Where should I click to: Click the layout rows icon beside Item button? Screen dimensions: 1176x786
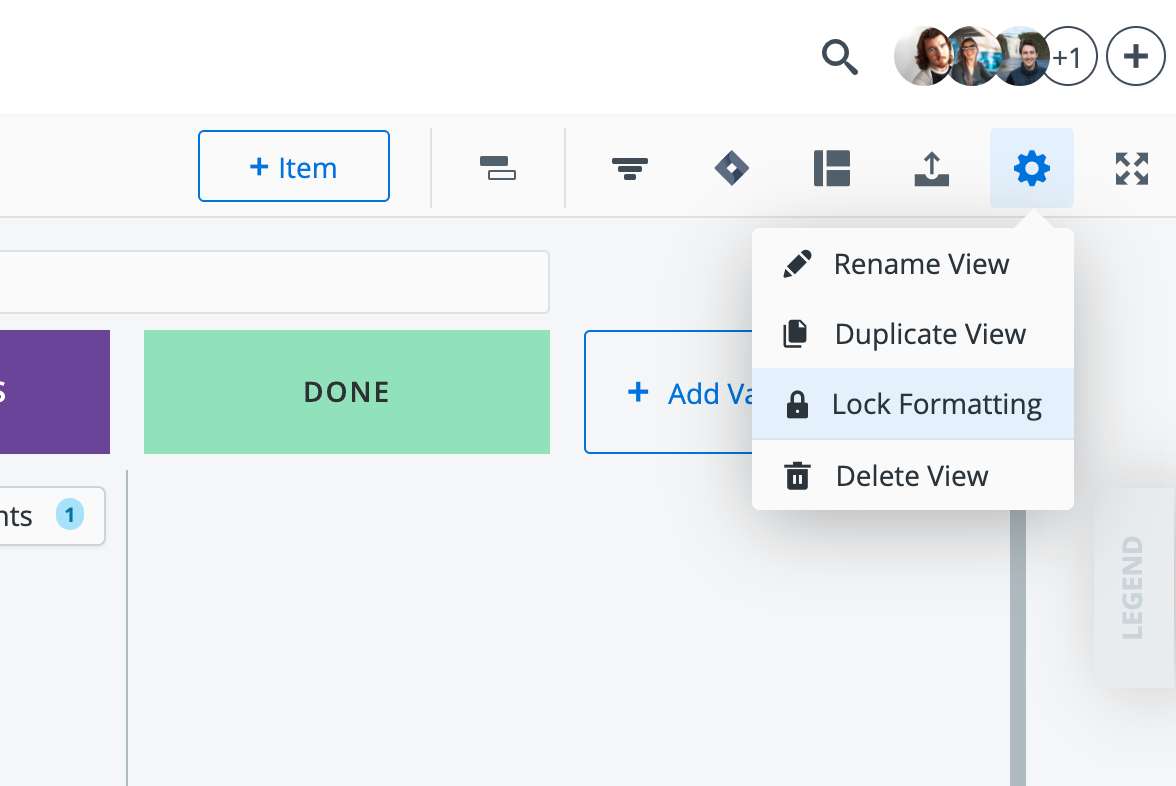498,168
